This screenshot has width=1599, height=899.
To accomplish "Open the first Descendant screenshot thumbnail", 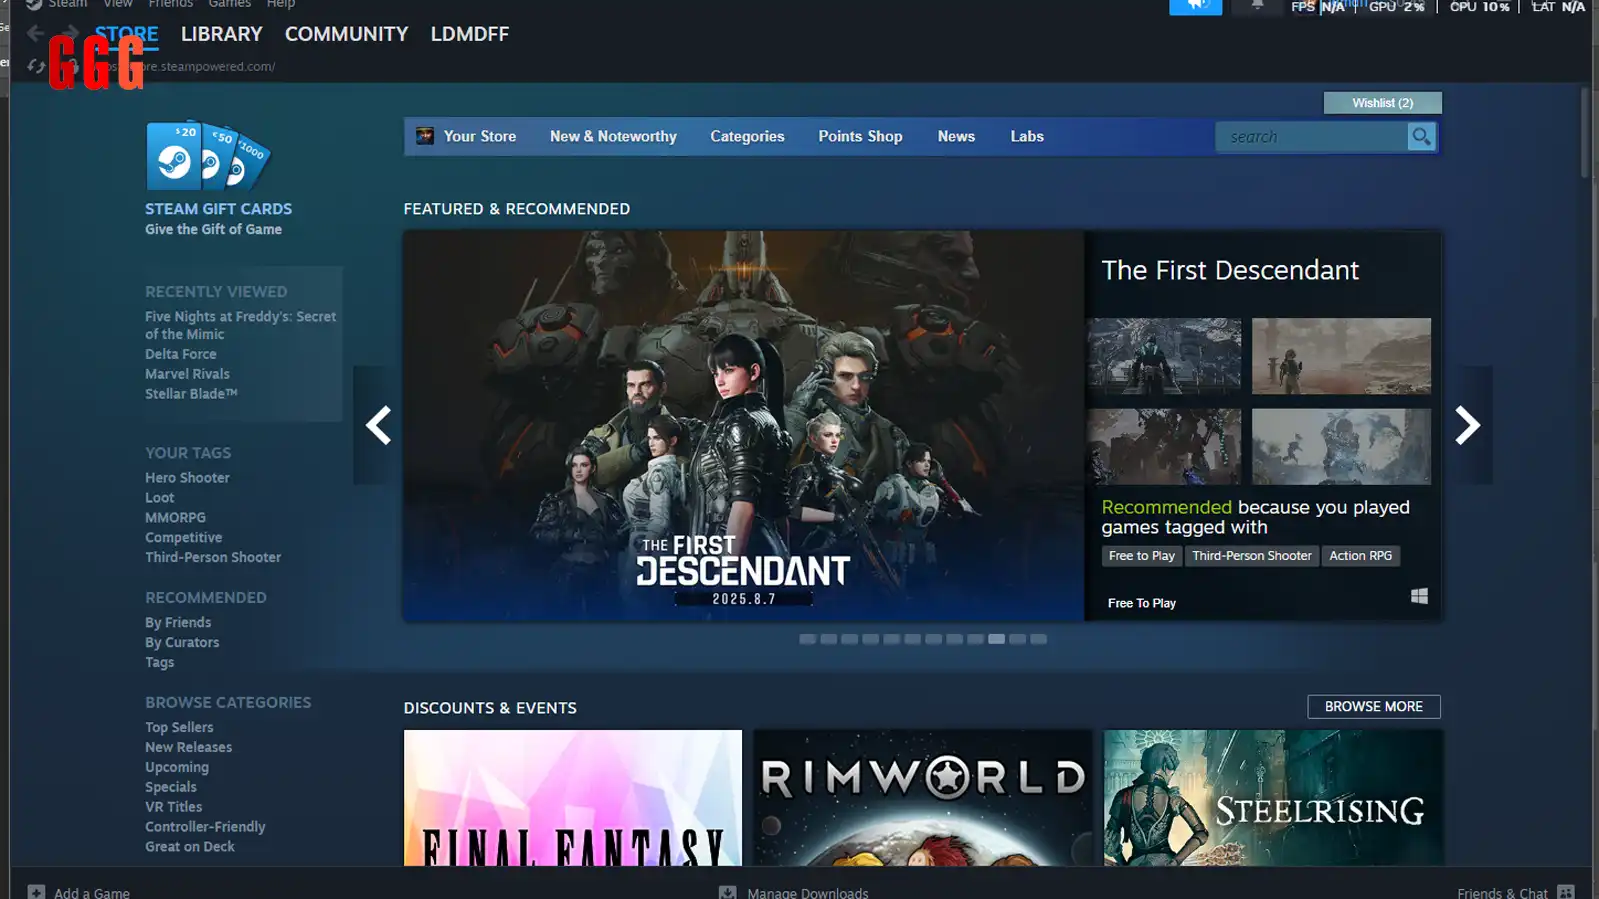I will [x=1164, y=356].
